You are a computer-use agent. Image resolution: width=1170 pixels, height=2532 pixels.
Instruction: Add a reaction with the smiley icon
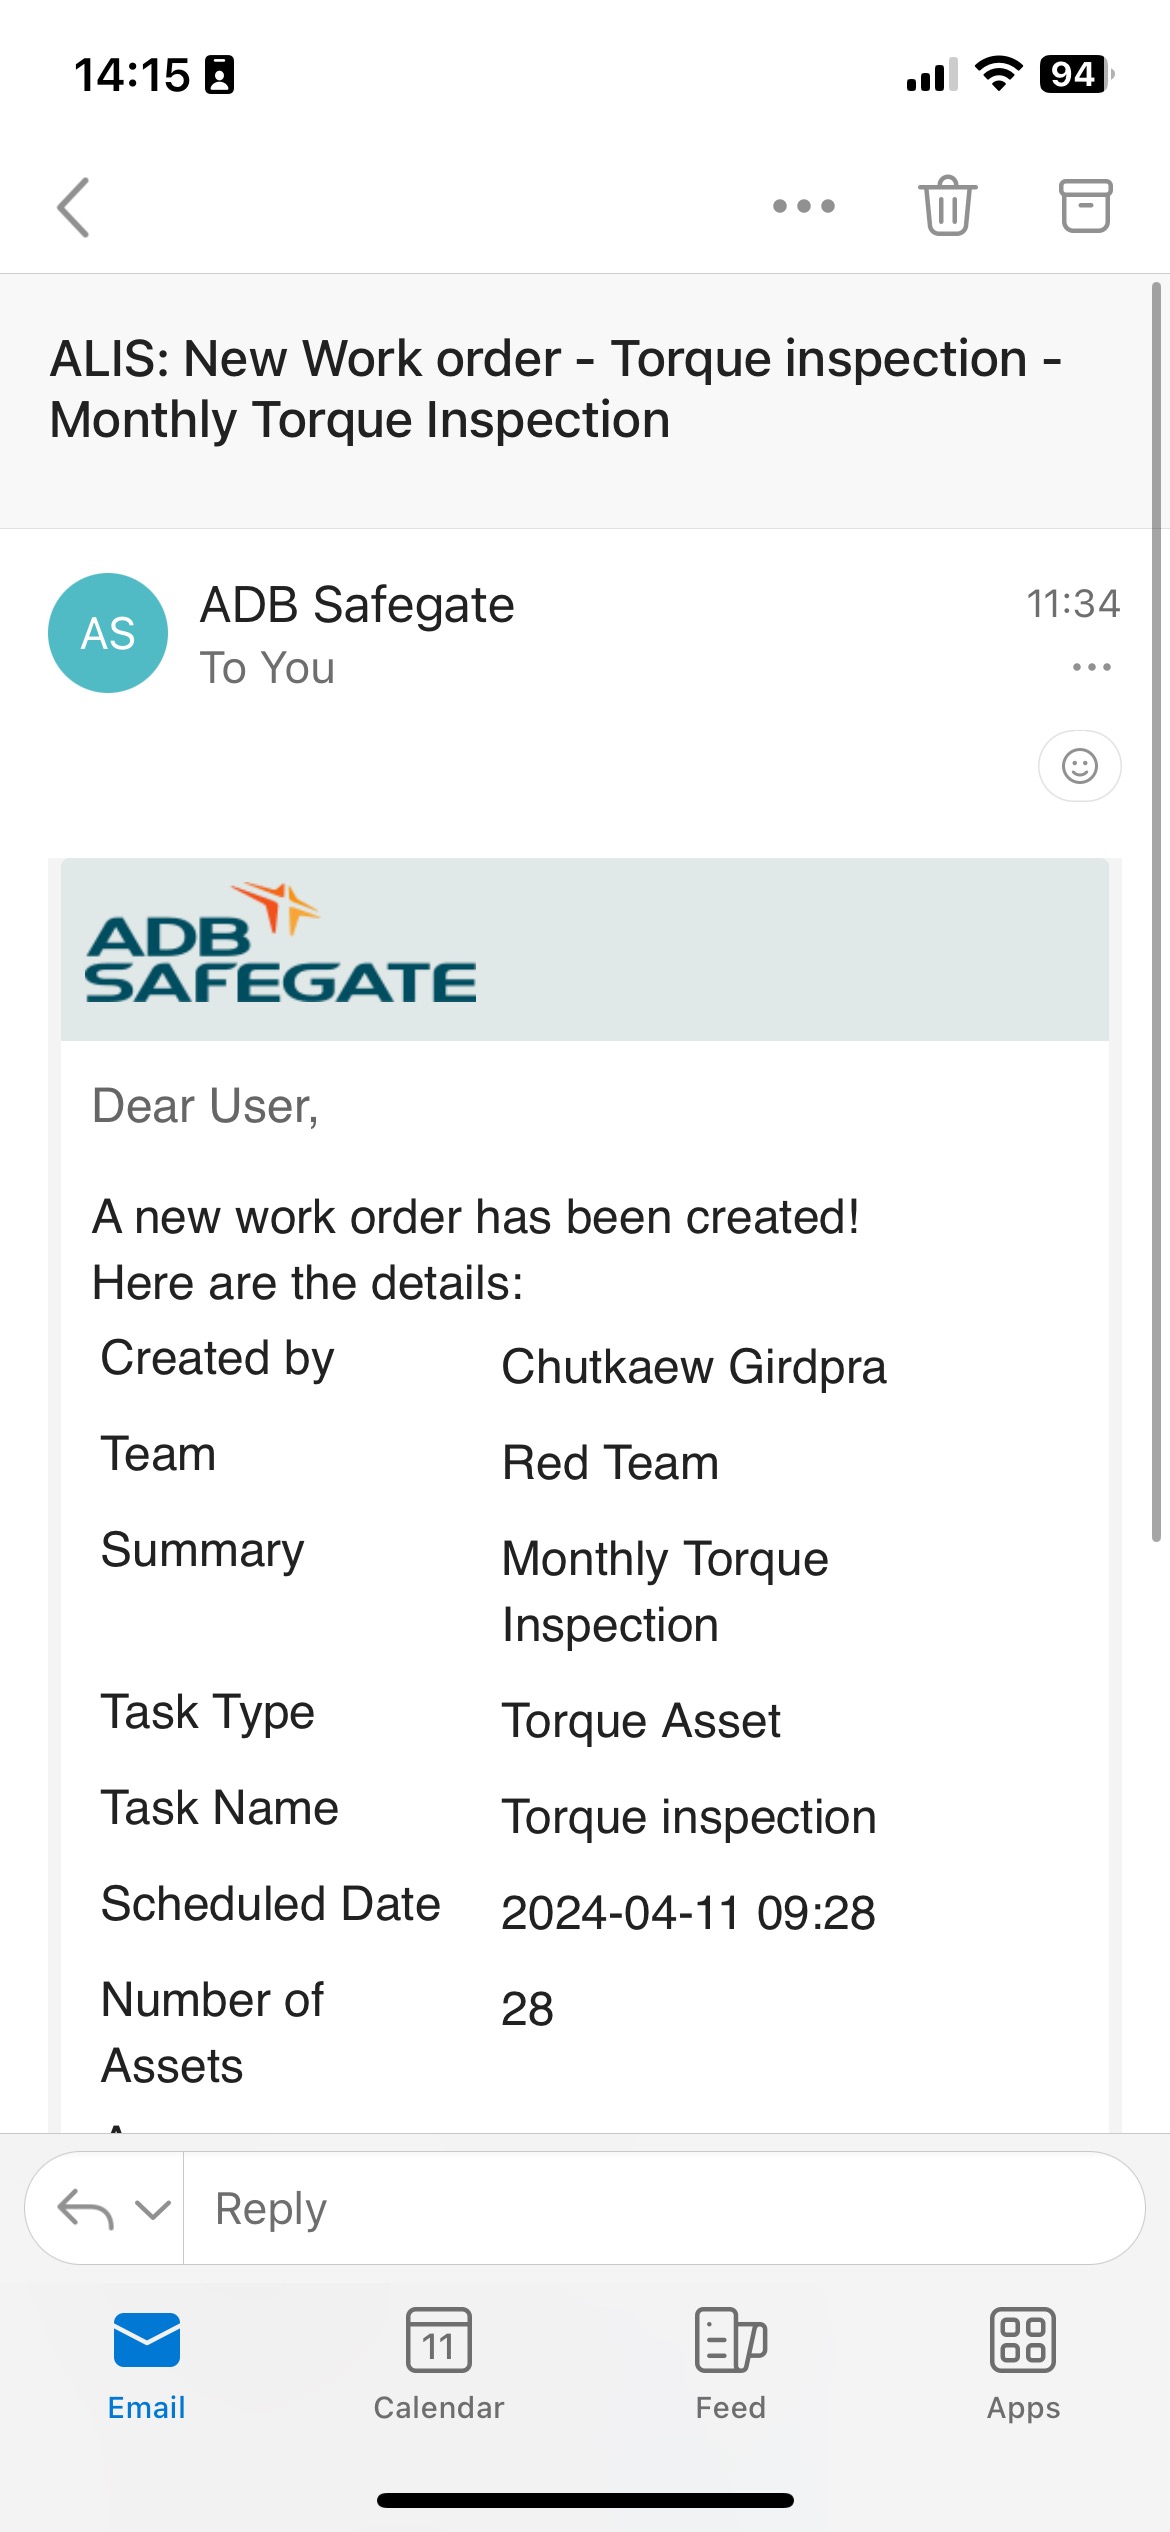coord(1078,766)
